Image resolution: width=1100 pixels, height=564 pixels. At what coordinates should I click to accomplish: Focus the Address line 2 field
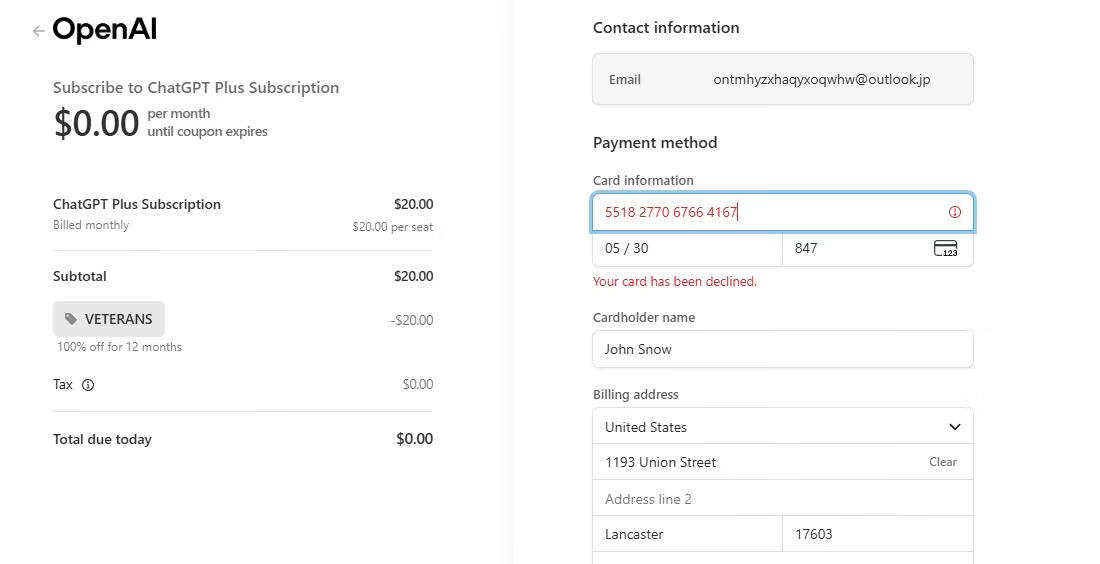click(782, 499)
